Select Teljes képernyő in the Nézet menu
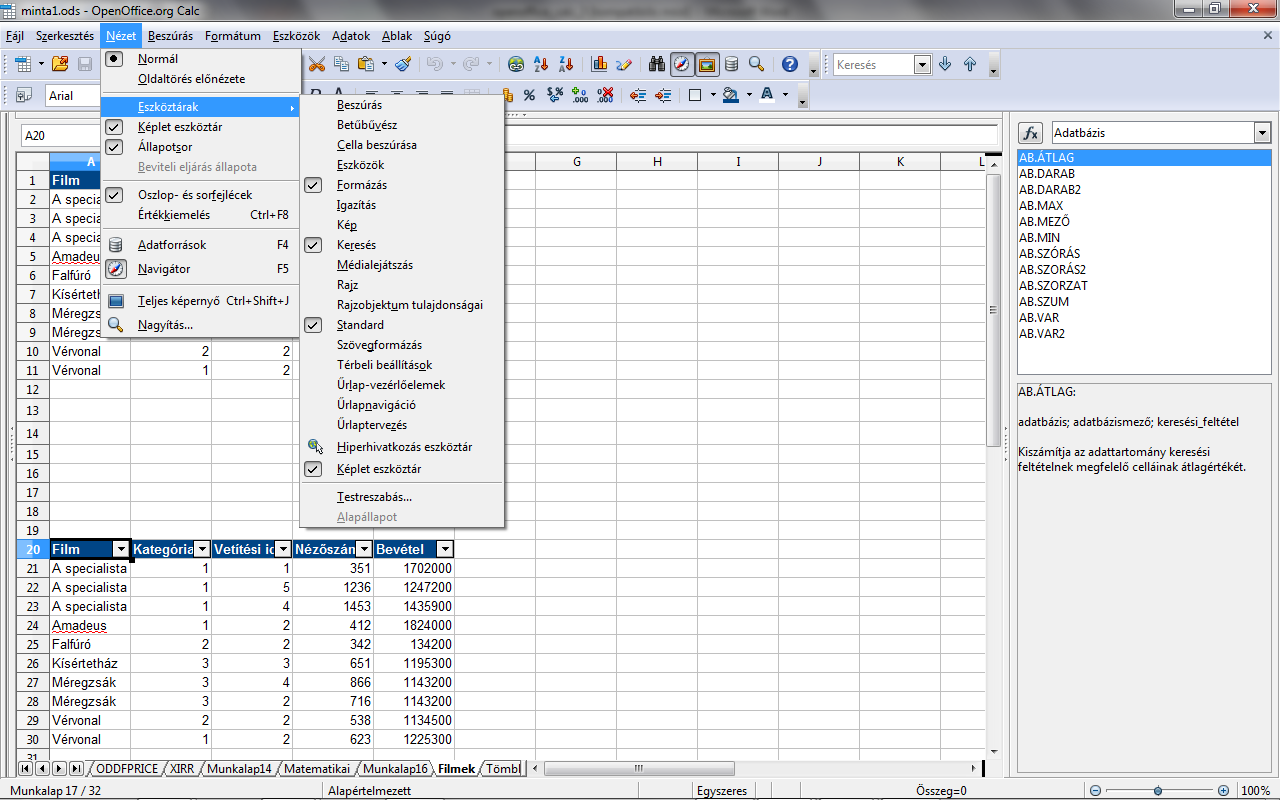 (x=200, y=300)
